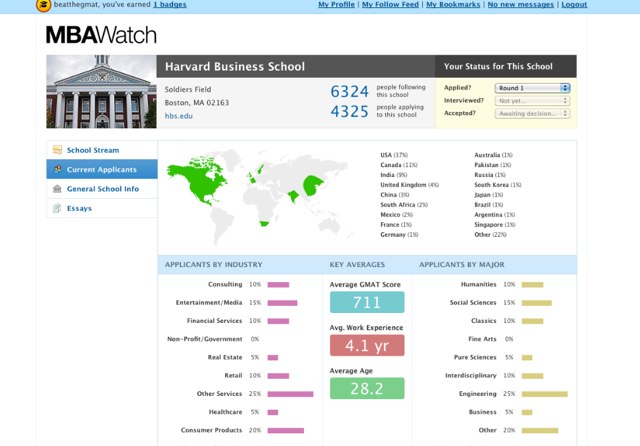Click the Applicants by Industry heading
This screenshot has height=446, width=640.
pos(213,264)
